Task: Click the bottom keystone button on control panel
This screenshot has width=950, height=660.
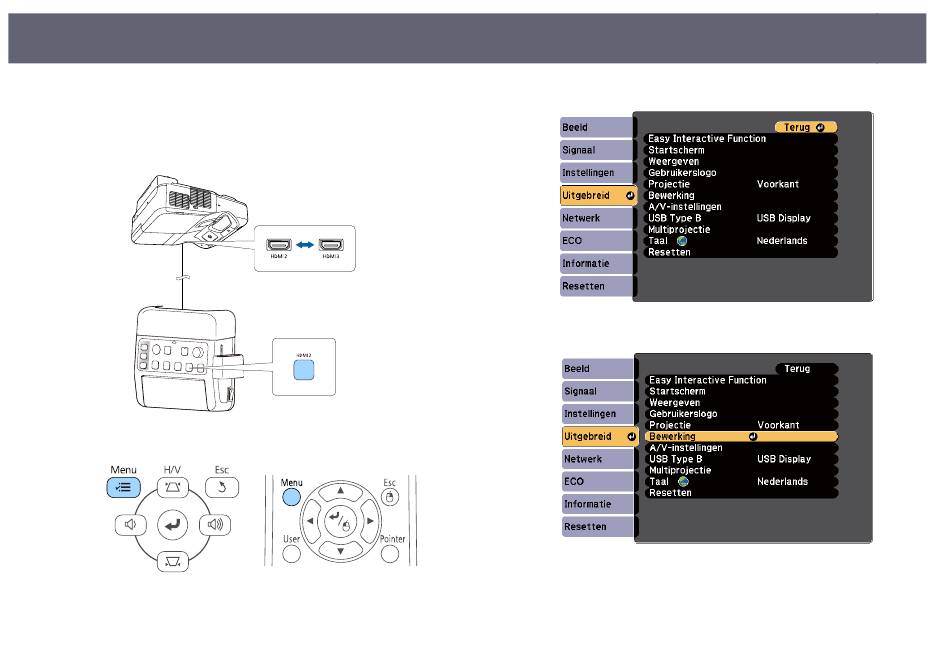Action: (173, 562)
